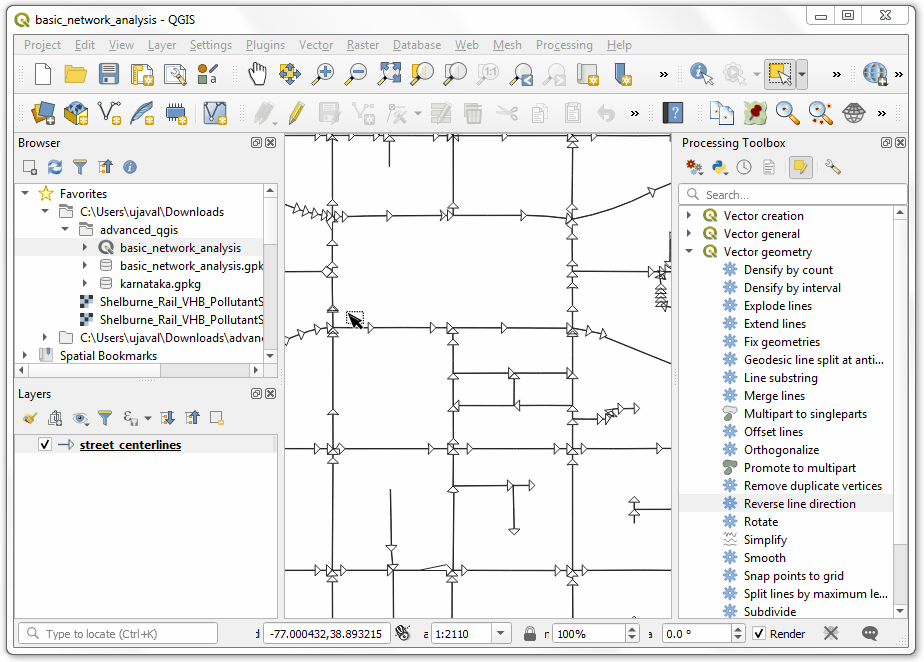
Task: Click the coordinate field in status bar
Action: click(326, 634)
